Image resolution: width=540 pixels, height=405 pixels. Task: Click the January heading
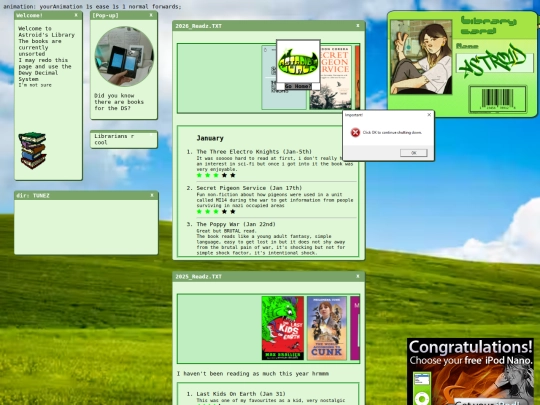pos(210,138)
